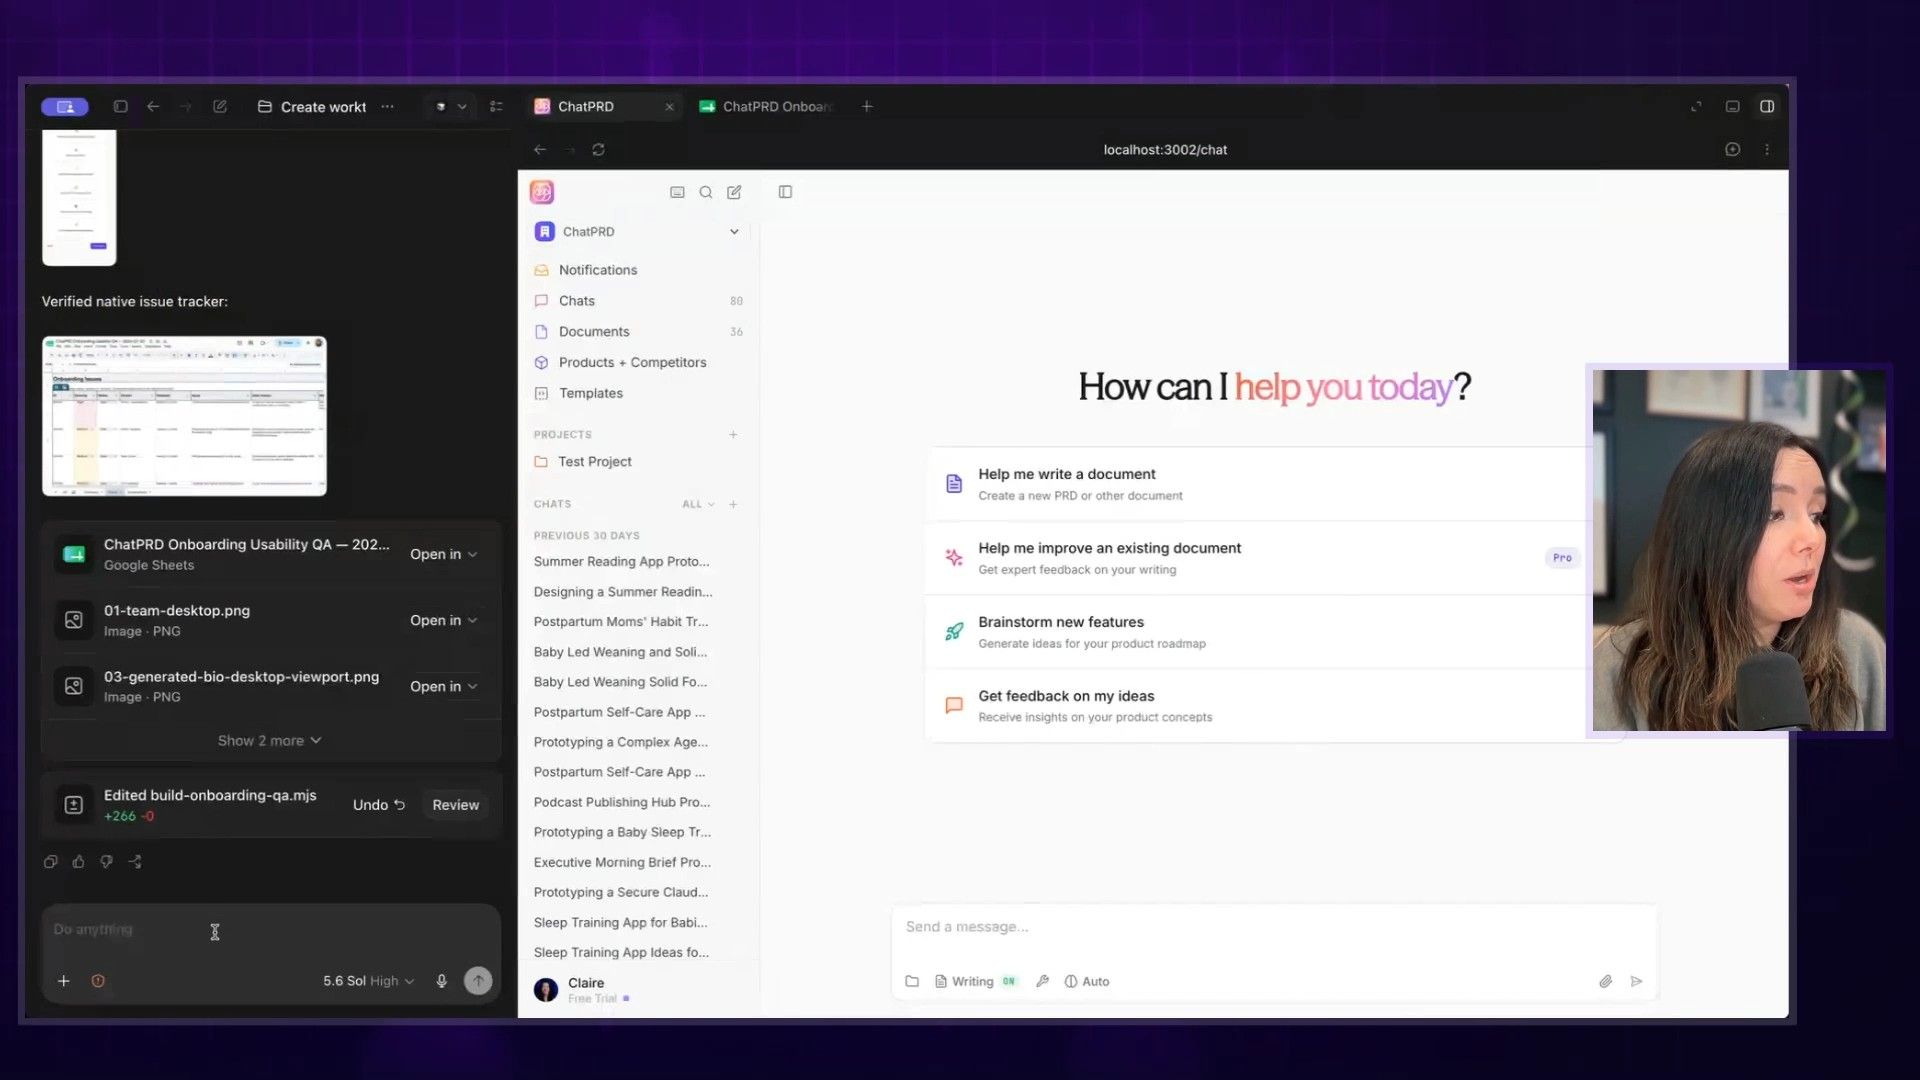Copy the assistant response with copy icon
The width and height of the screenshot is (1920, 1080).
click(50, 862)
